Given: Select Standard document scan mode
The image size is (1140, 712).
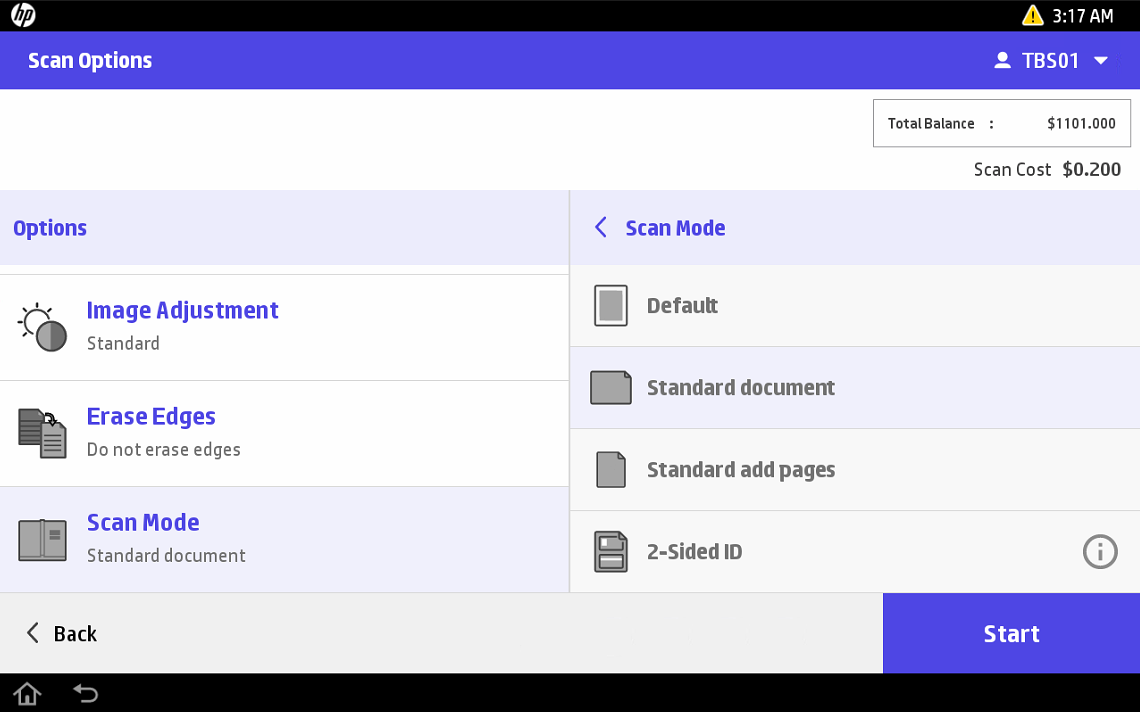Looking at the screenshot, I should tap(740, 388).
